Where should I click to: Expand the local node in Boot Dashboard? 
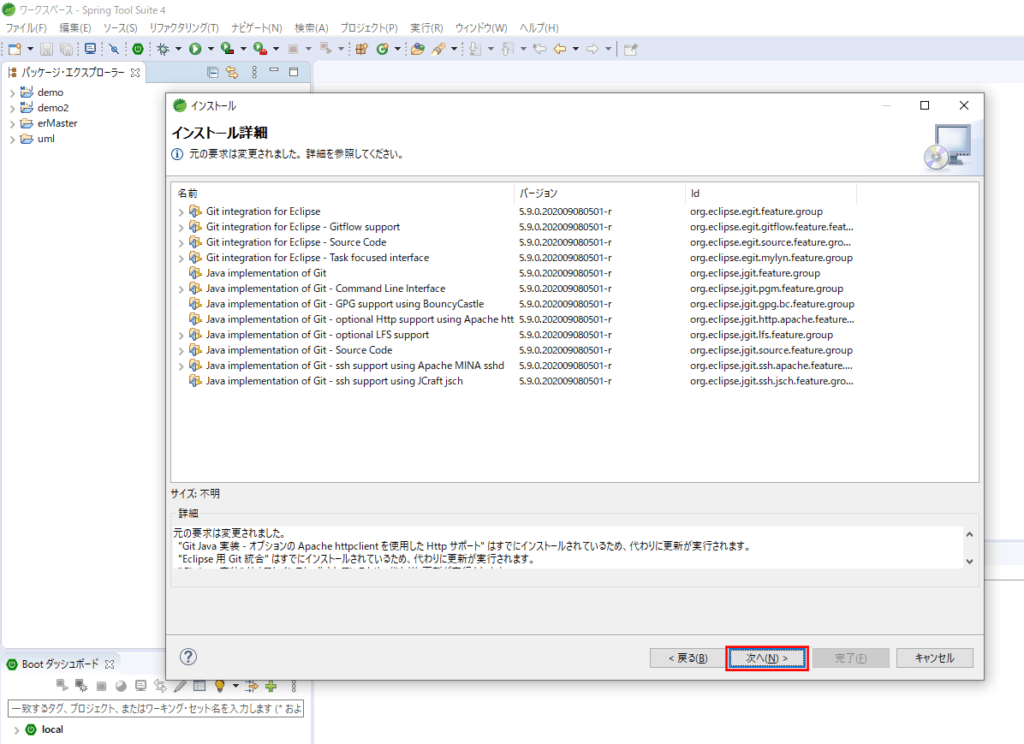tap(17, 729)
